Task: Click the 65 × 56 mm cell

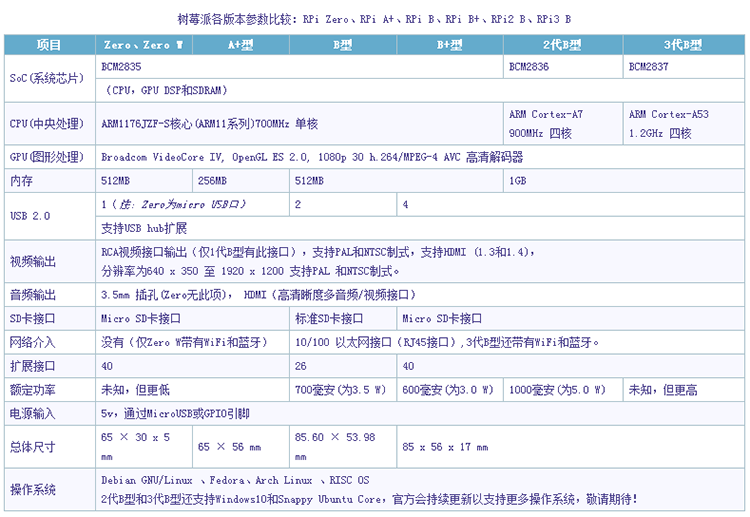Action: click(x=241, y=447)
